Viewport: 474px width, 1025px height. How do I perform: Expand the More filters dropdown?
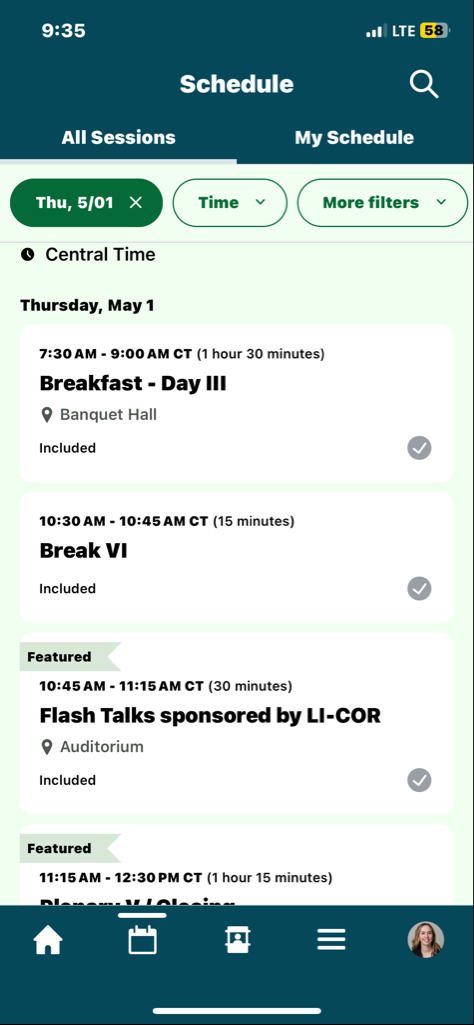point(382,203)
